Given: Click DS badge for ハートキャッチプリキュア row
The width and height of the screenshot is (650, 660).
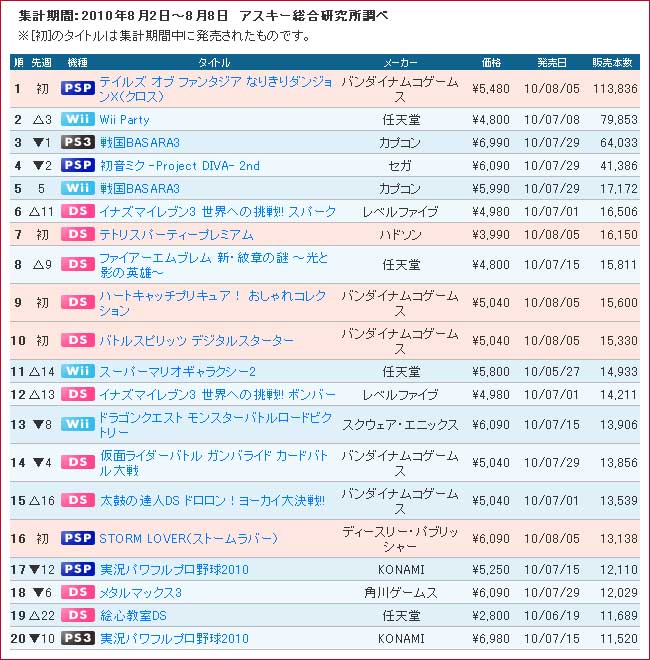Looking at the screenshot, I should point(78,302).
